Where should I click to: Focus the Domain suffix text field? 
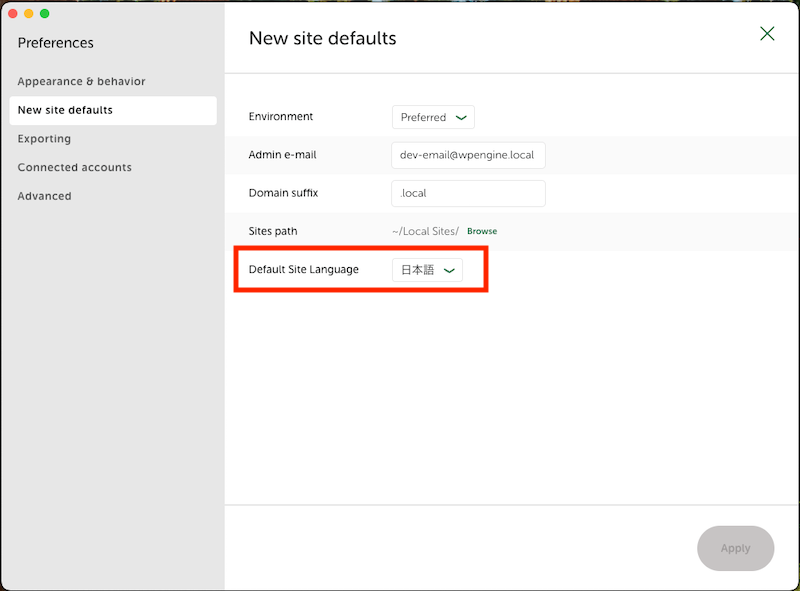tap(468, 193)
